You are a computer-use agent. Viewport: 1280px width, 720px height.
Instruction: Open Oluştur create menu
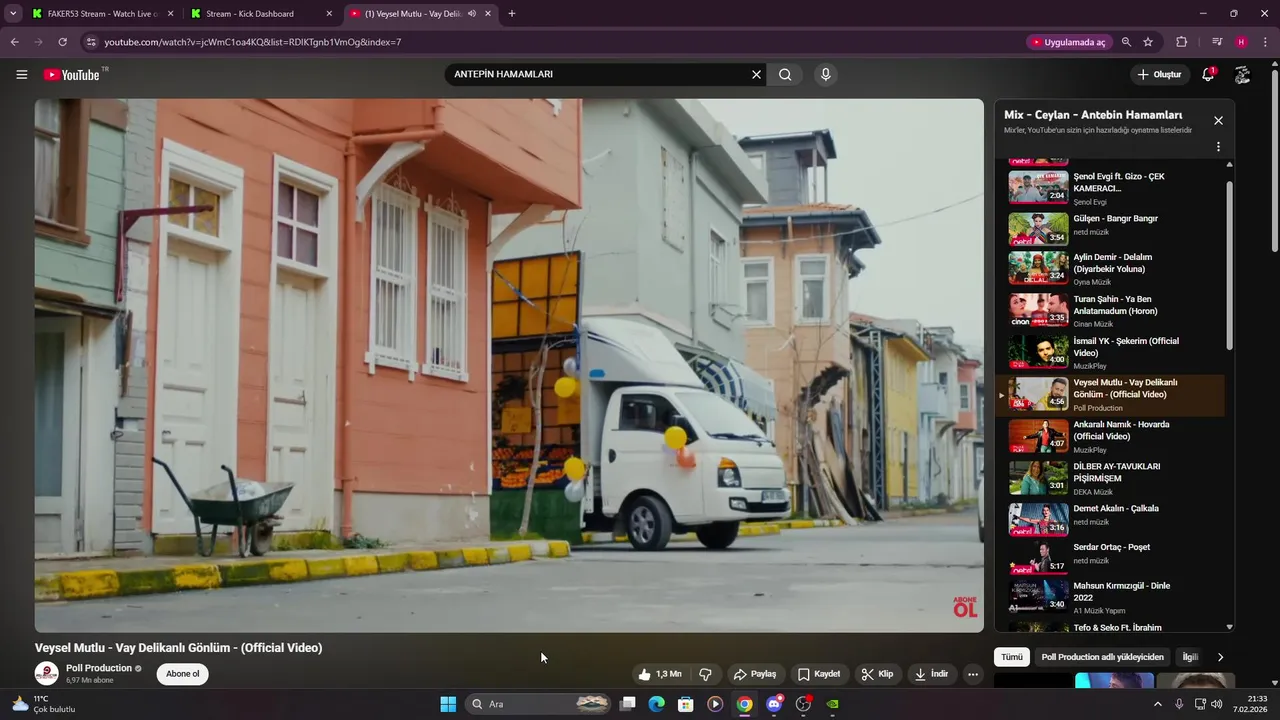pos(1160,75)
